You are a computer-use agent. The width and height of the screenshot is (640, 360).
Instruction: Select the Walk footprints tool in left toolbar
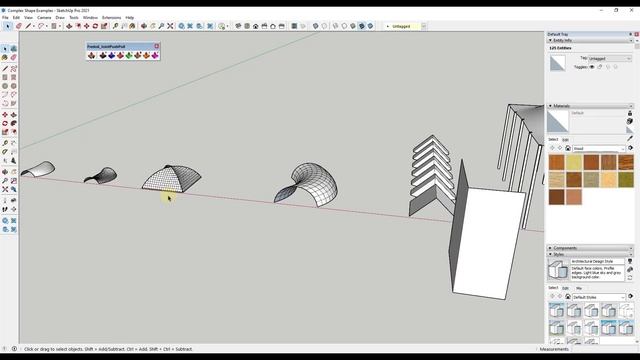[x=5, y=209]
